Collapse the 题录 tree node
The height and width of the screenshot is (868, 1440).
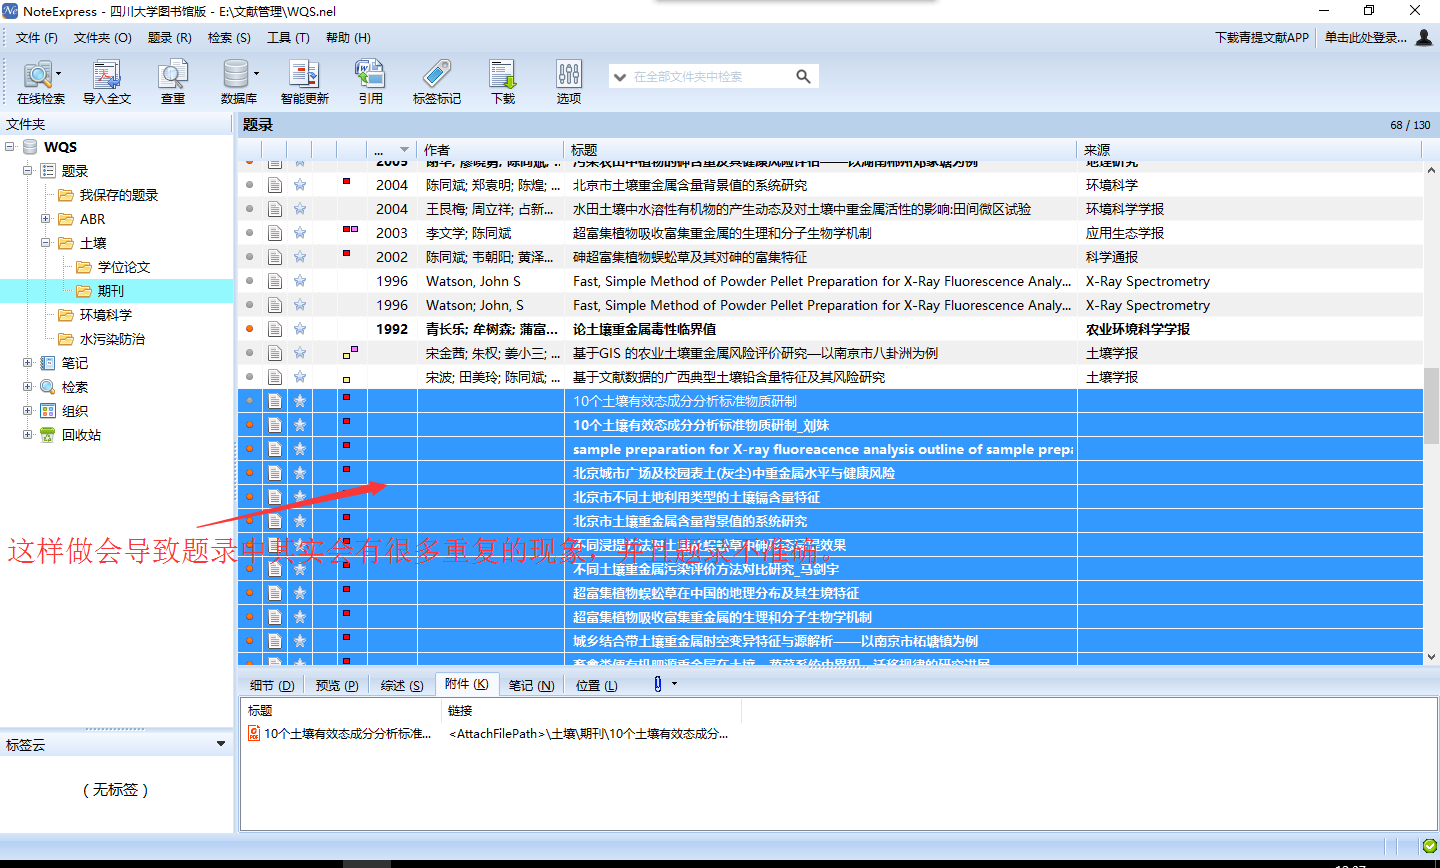(28, 171)
